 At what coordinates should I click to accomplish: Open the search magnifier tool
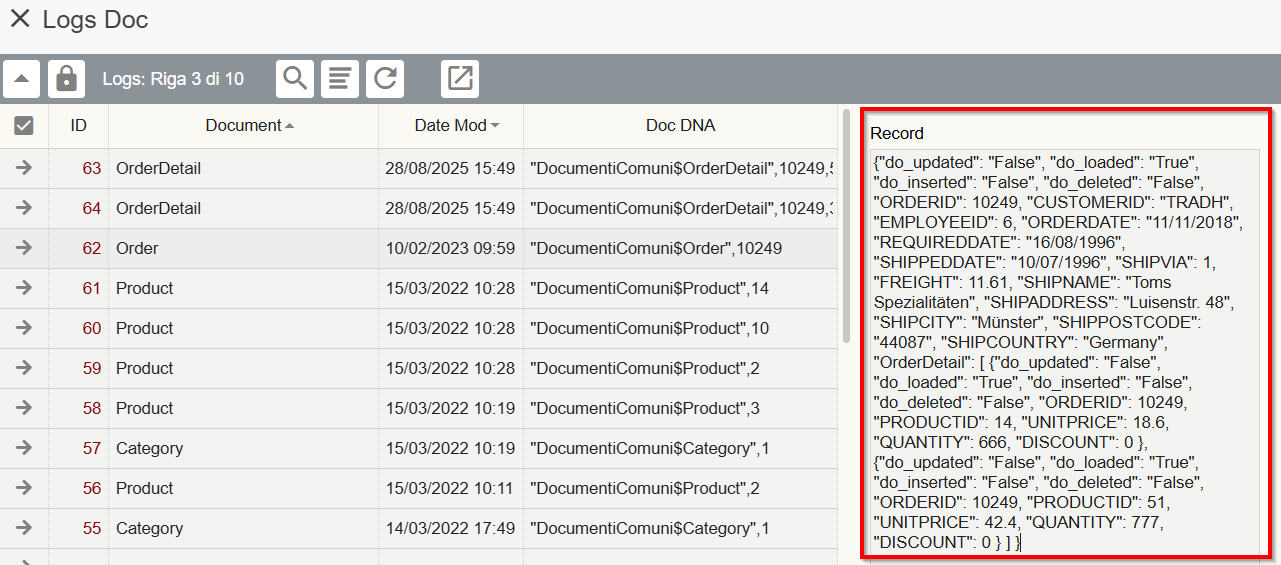[294, 79]
